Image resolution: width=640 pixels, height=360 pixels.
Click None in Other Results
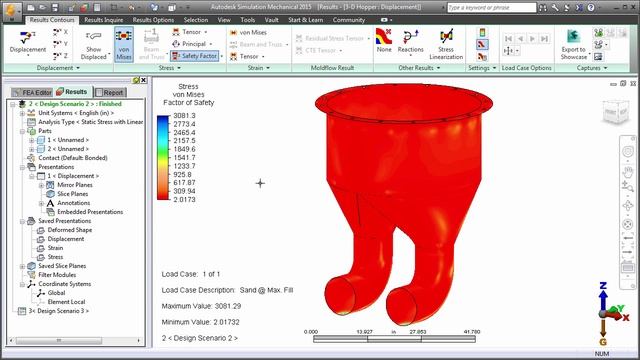[384, 41]
